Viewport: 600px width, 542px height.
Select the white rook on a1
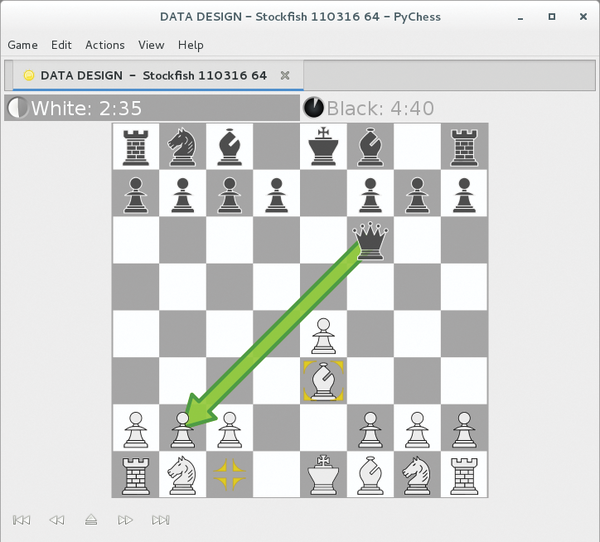tap(136, 475)
